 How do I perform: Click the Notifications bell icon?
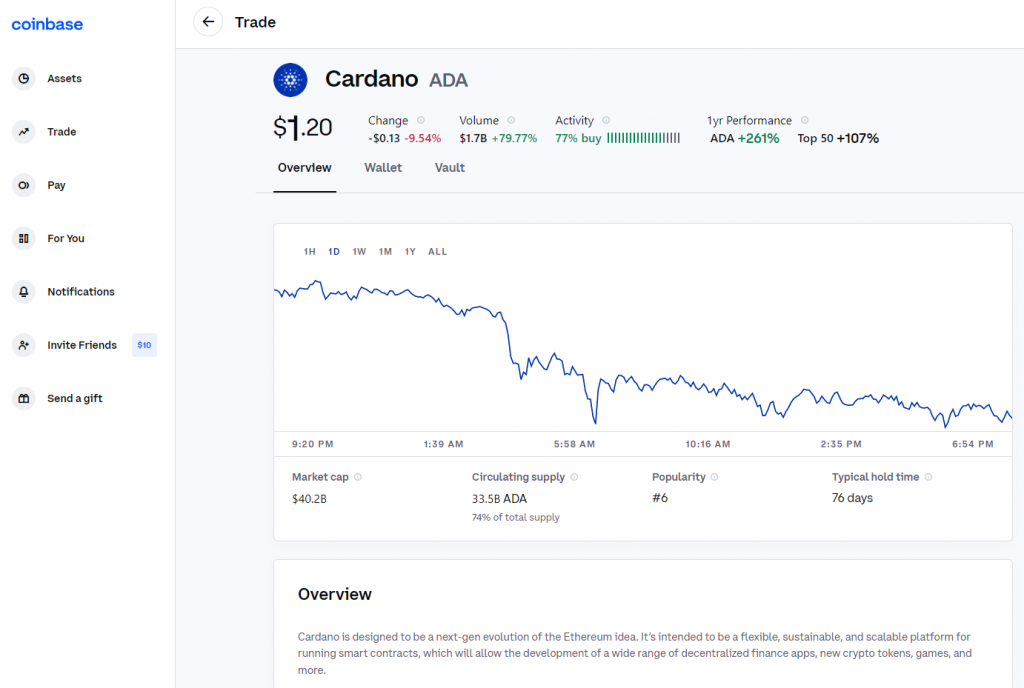[x=24, y=292]
